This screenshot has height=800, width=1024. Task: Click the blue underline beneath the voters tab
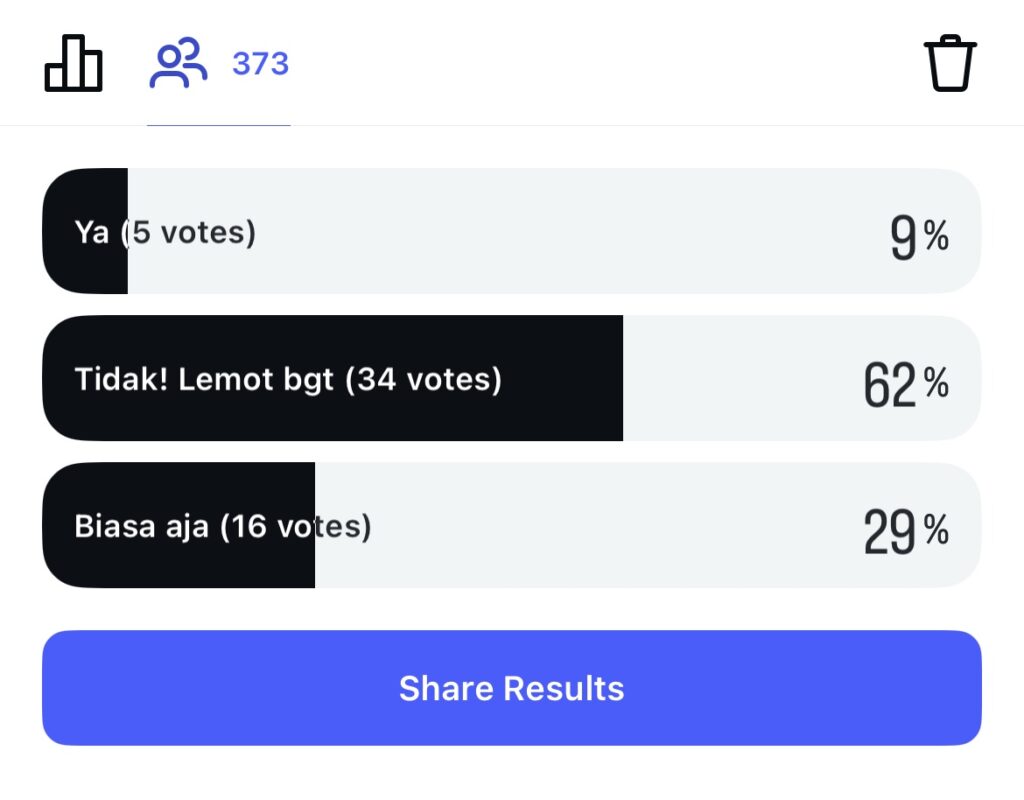pos(218,125)
